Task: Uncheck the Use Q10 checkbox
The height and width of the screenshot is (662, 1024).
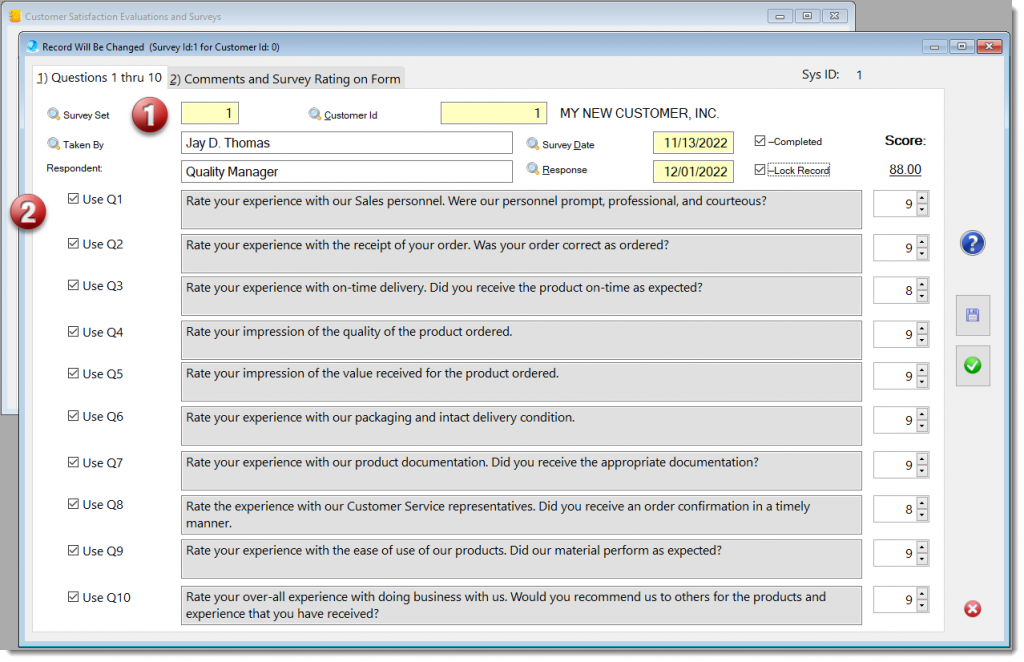Action: [73, 597]
